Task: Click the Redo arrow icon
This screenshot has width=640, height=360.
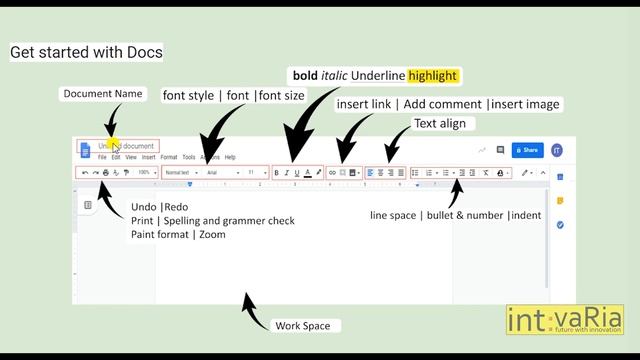Action: pyautogui.click(x=96, y=173)
